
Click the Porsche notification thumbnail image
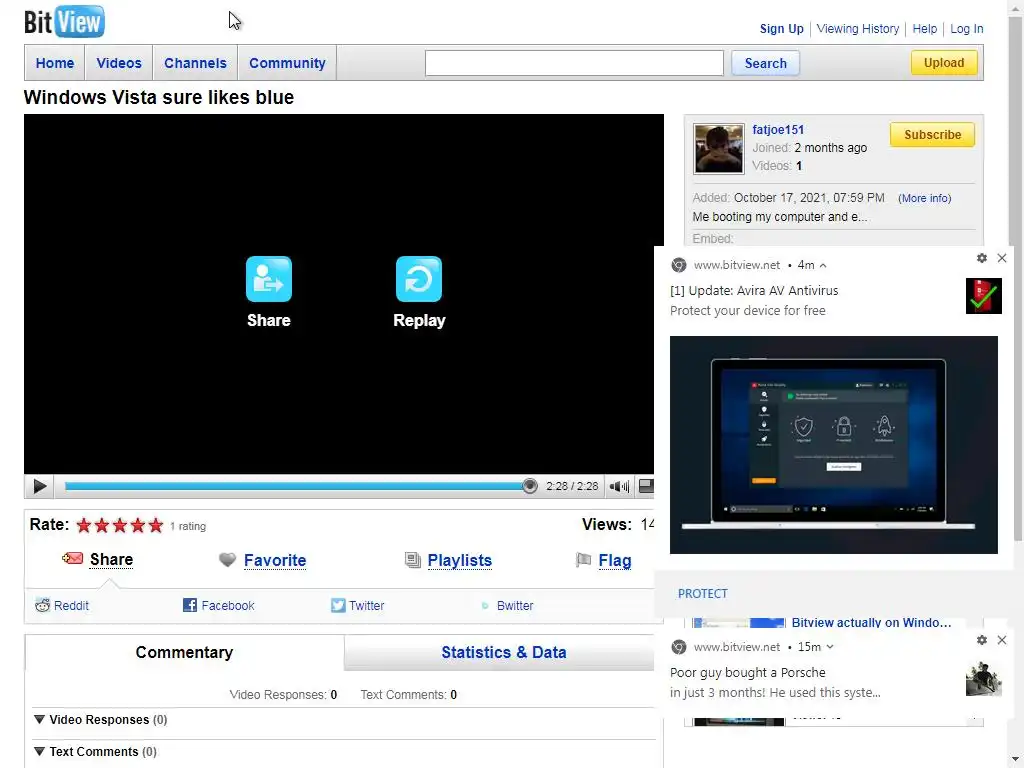coord(984,679)
